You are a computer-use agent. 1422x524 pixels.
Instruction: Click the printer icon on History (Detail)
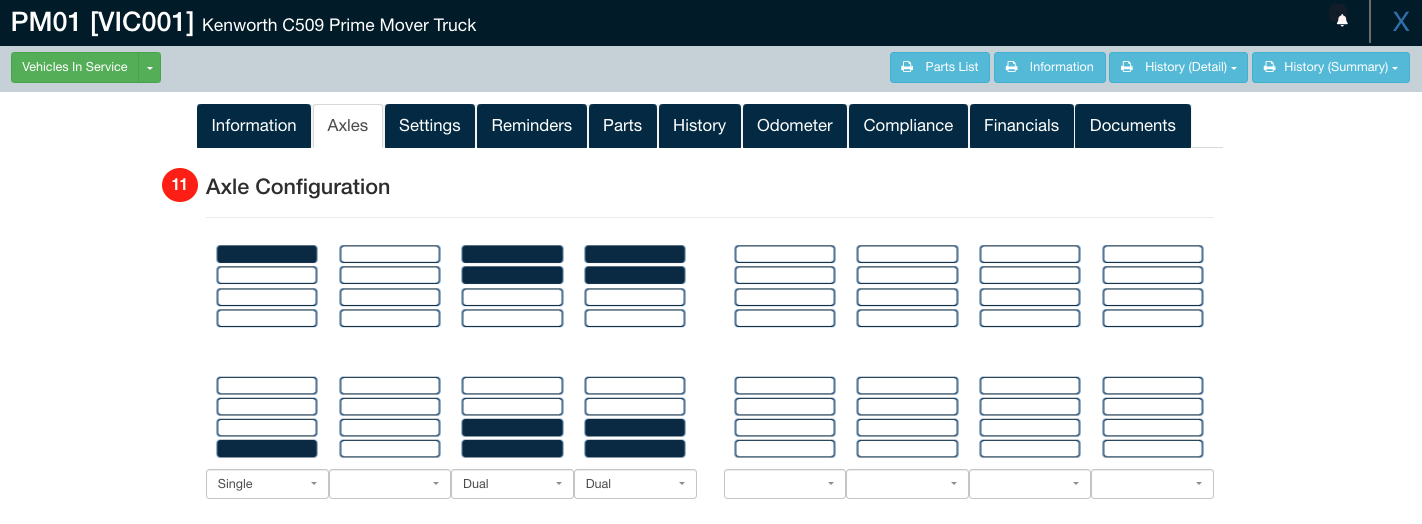(1127, 67)
